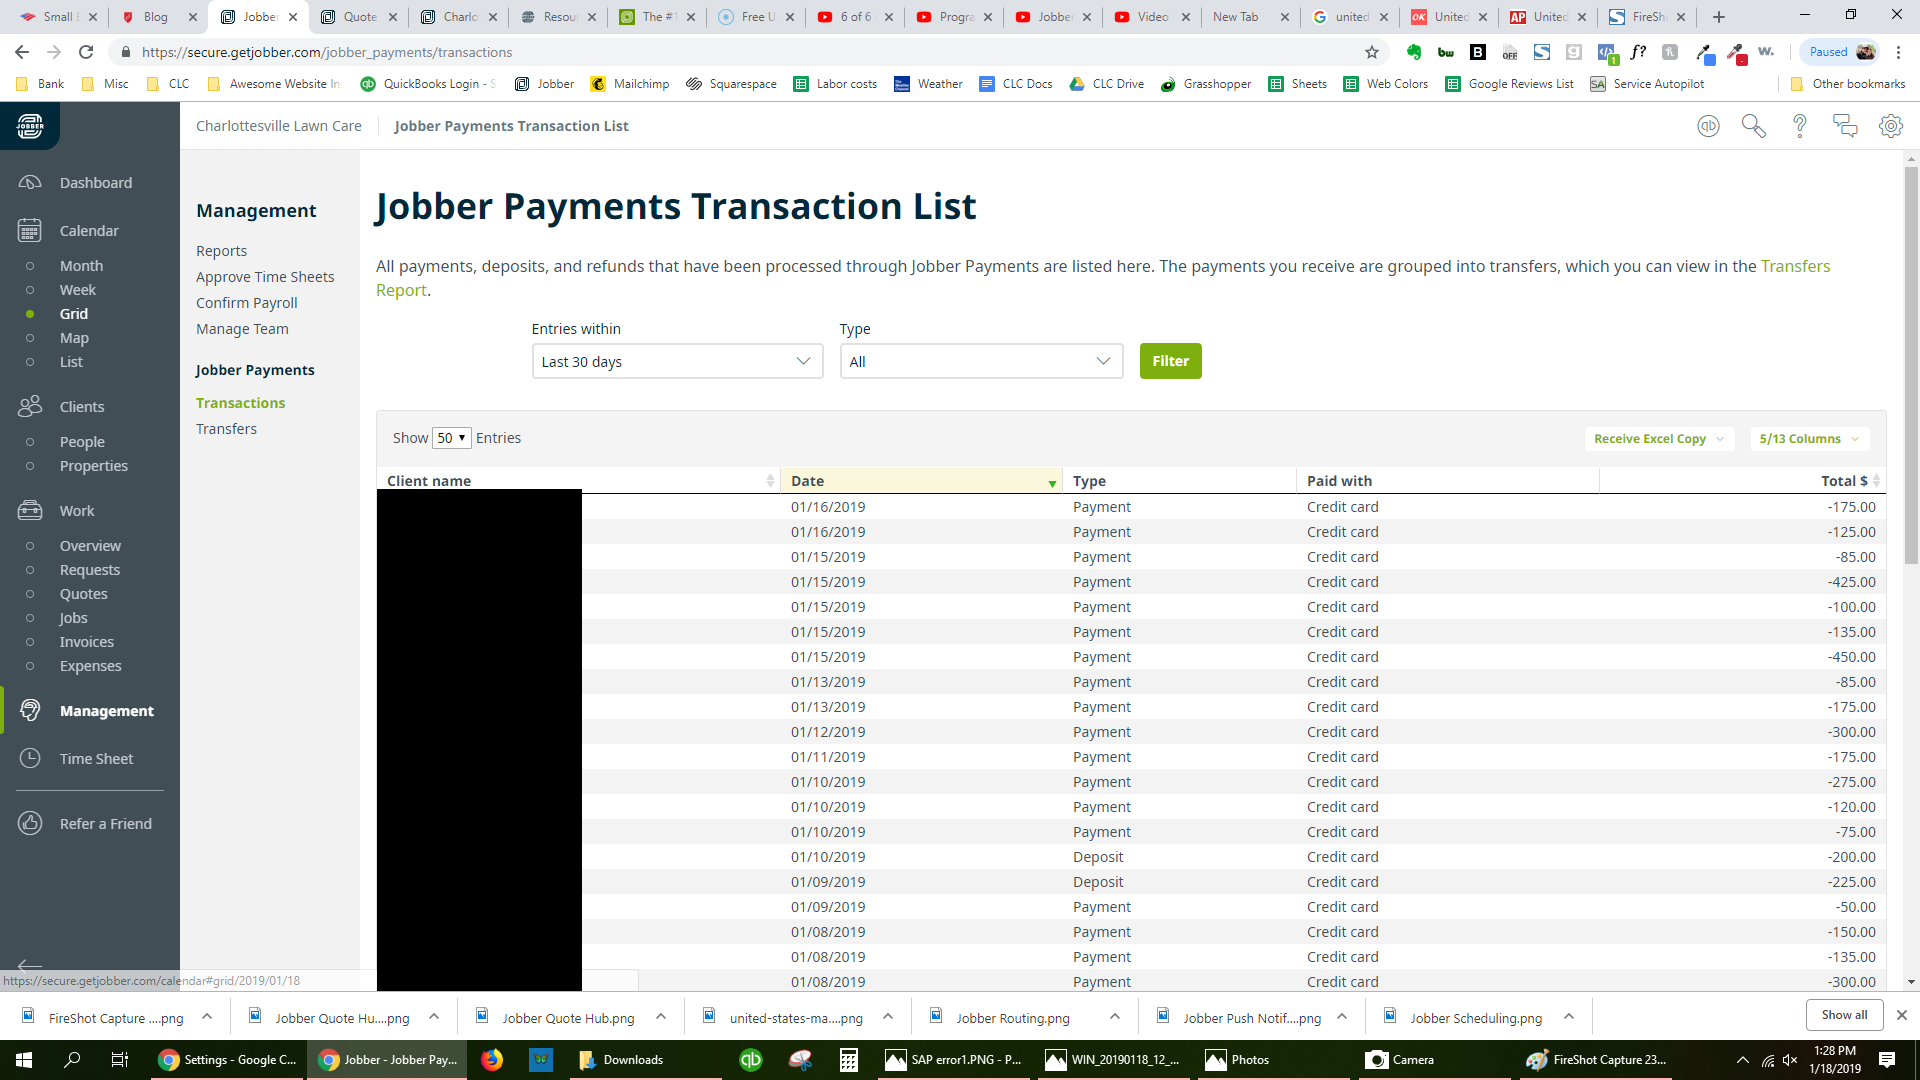Click the Time Sheet clock icon
The height and width of the screenshot is (1080, 1920).
click(x=30, y=759)
